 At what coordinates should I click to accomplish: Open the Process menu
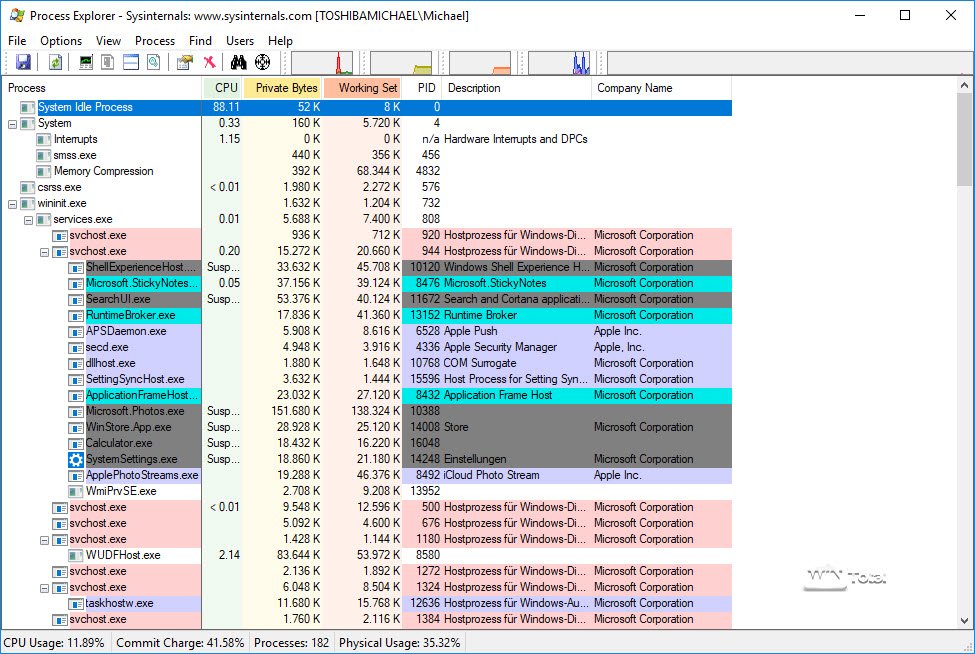[x=155, y=41]
